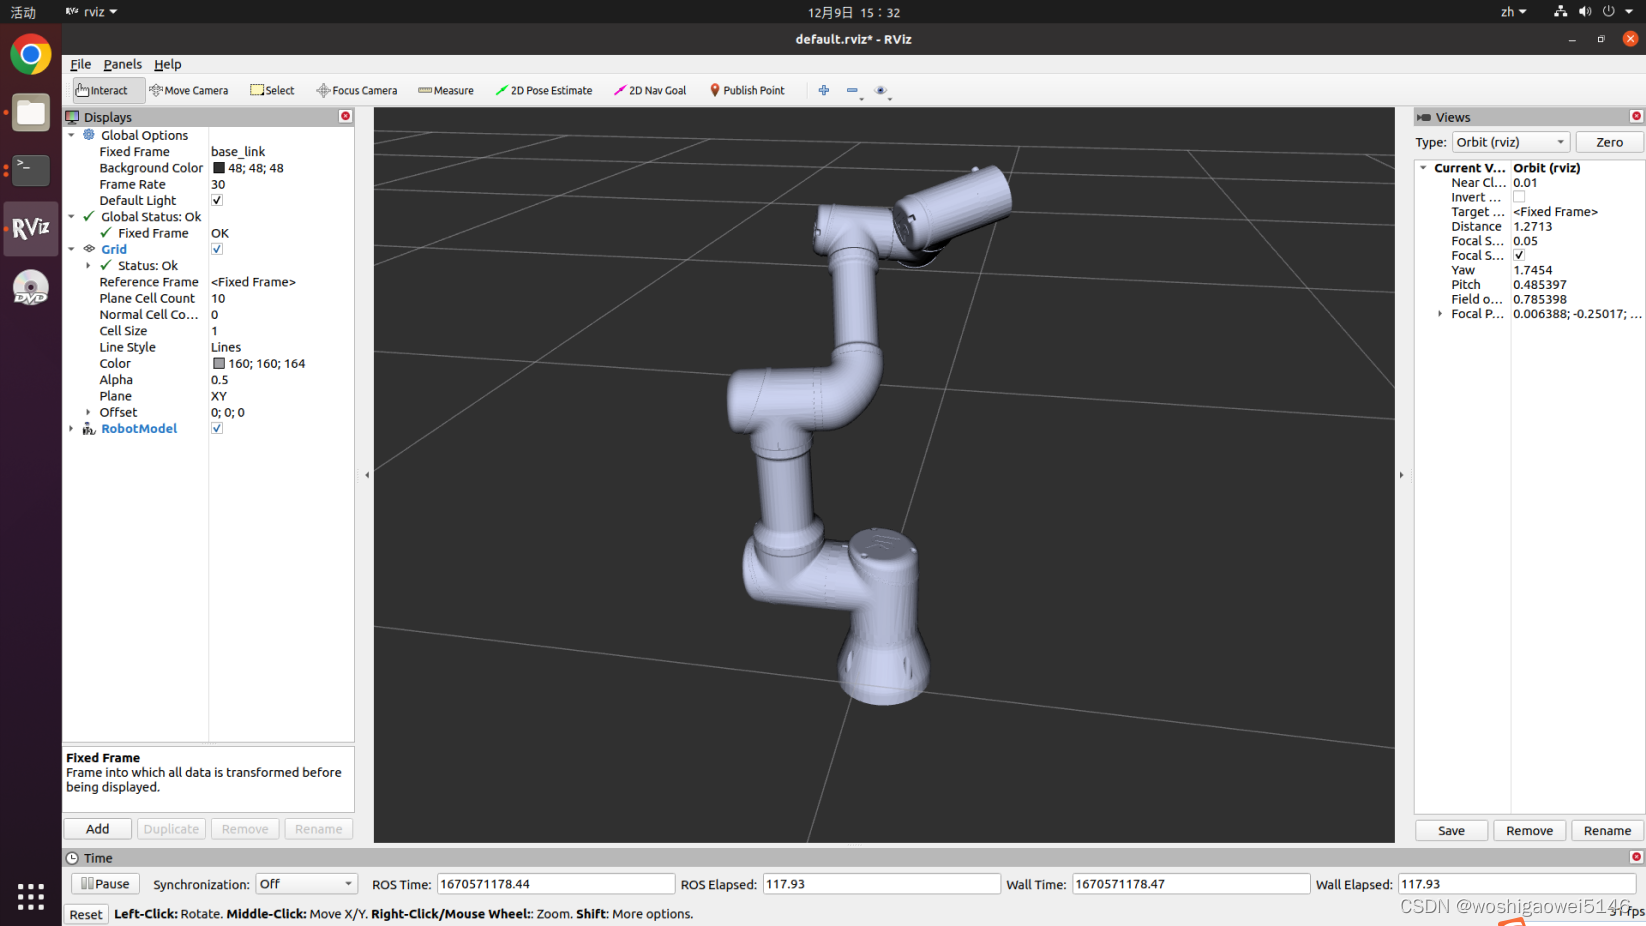Image resolution: width=1646 pixels, height=926 pixels.
Task: Select the Publish Point tool
Action: click(747, 90)
